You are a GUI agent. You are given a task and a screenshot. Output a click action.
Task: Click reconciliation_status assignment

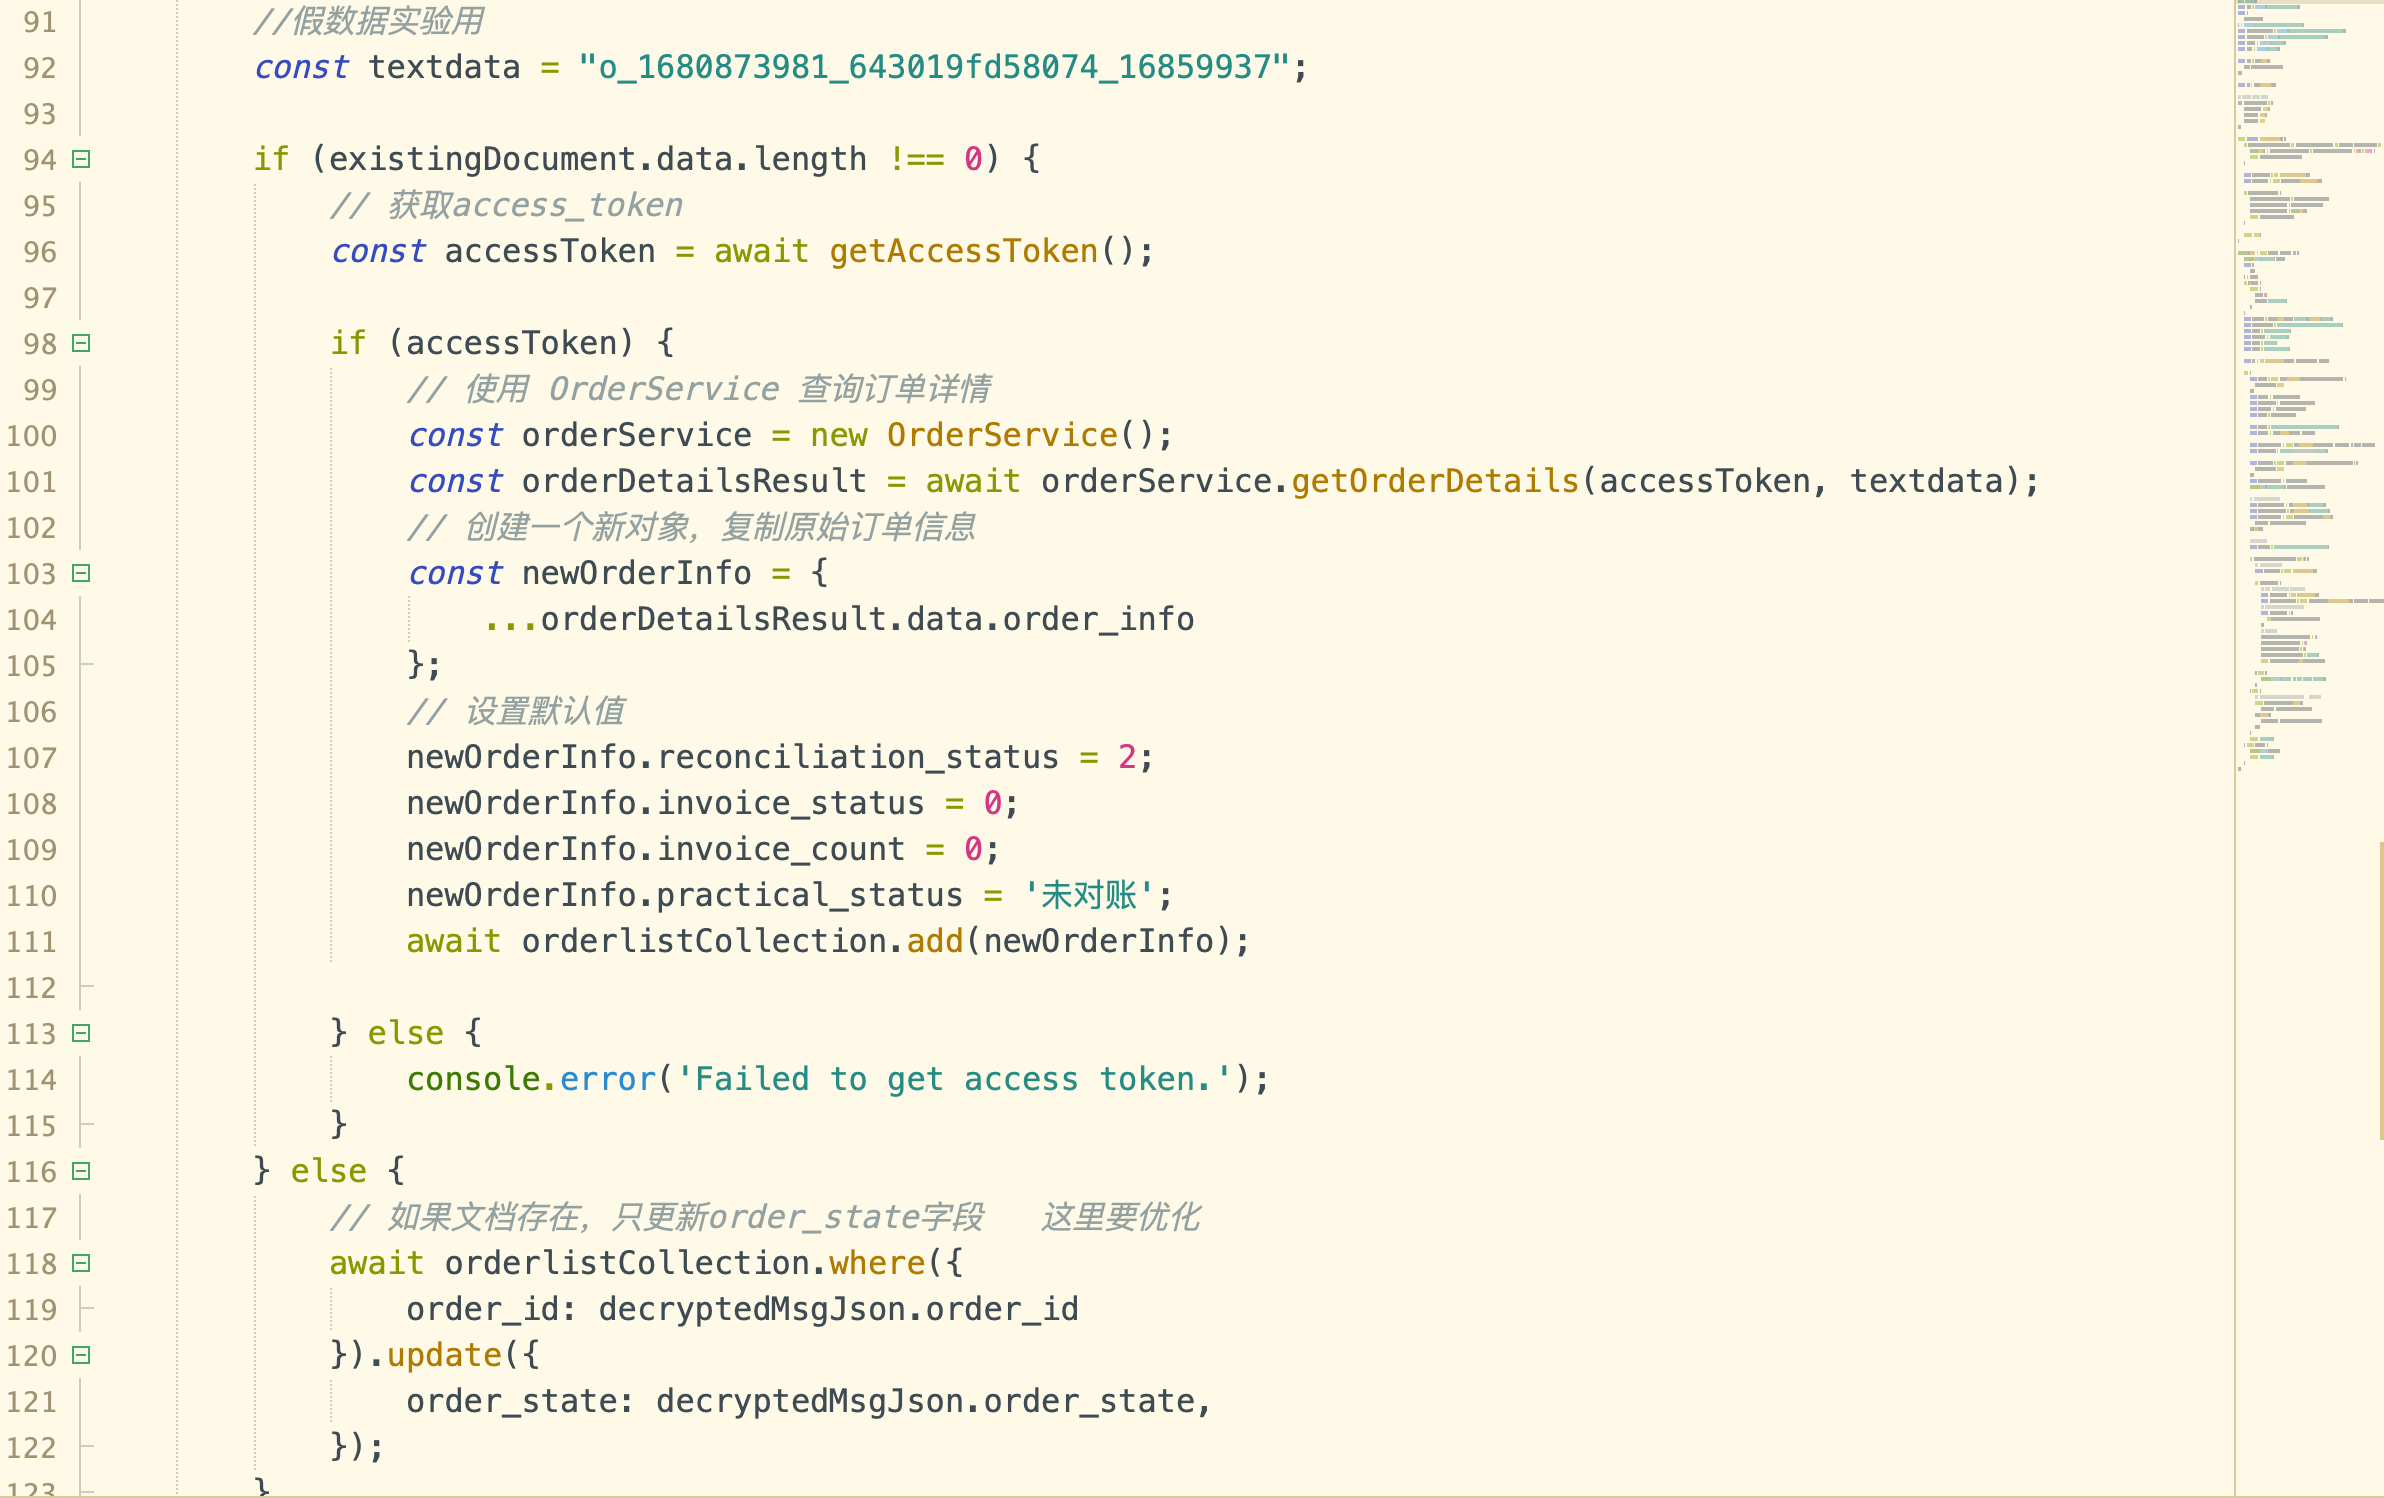(780, 757)
